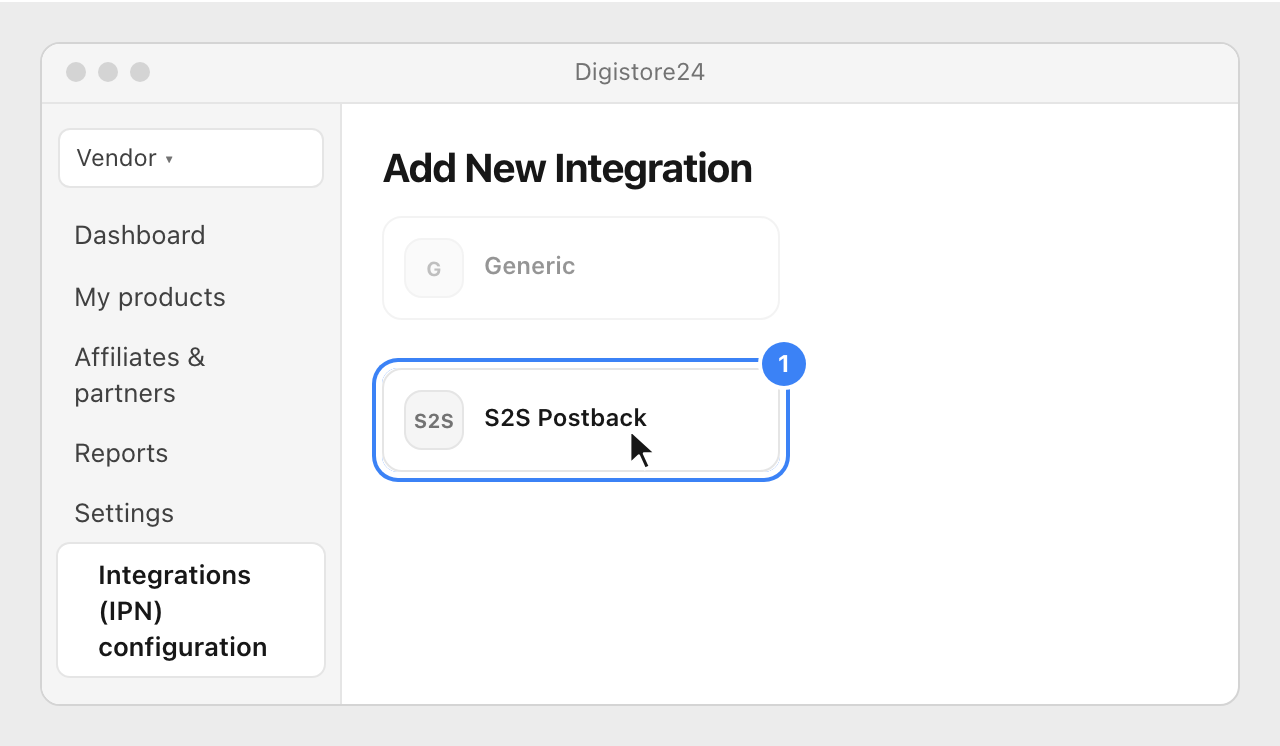Open My products section
Image resolution: width=1280 pixels, height=746 pixels.
150,297
